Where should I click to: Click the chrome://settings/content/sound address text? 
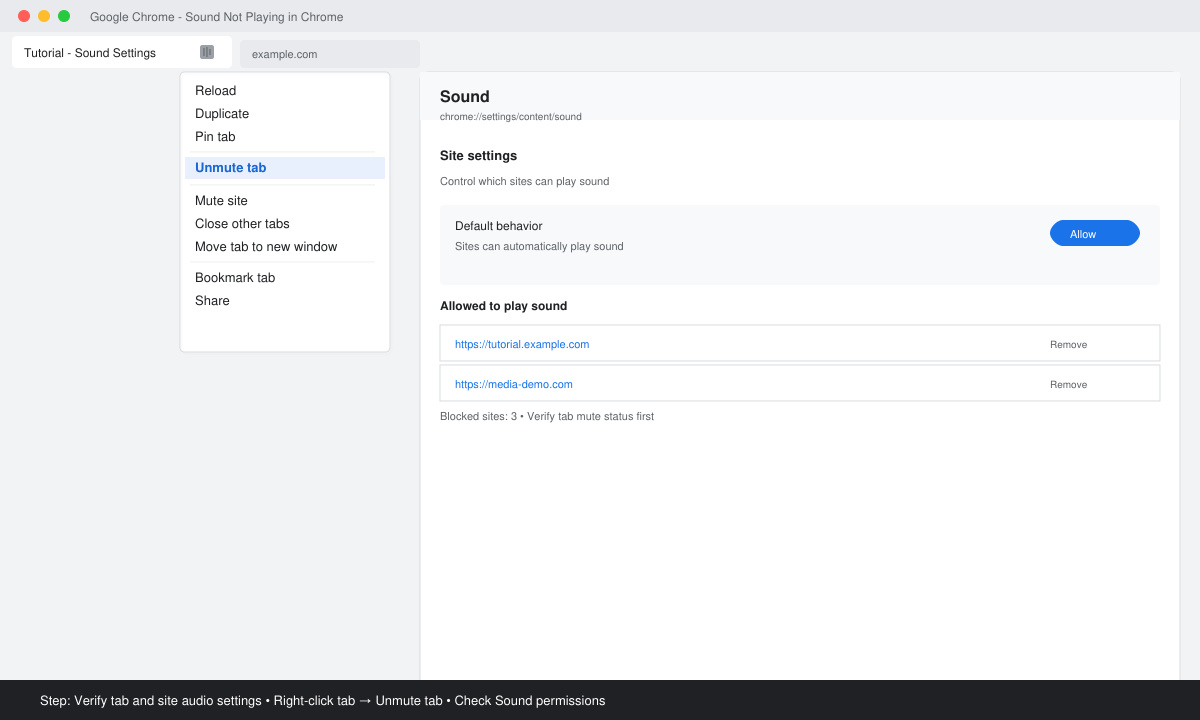tap(511, 117)
